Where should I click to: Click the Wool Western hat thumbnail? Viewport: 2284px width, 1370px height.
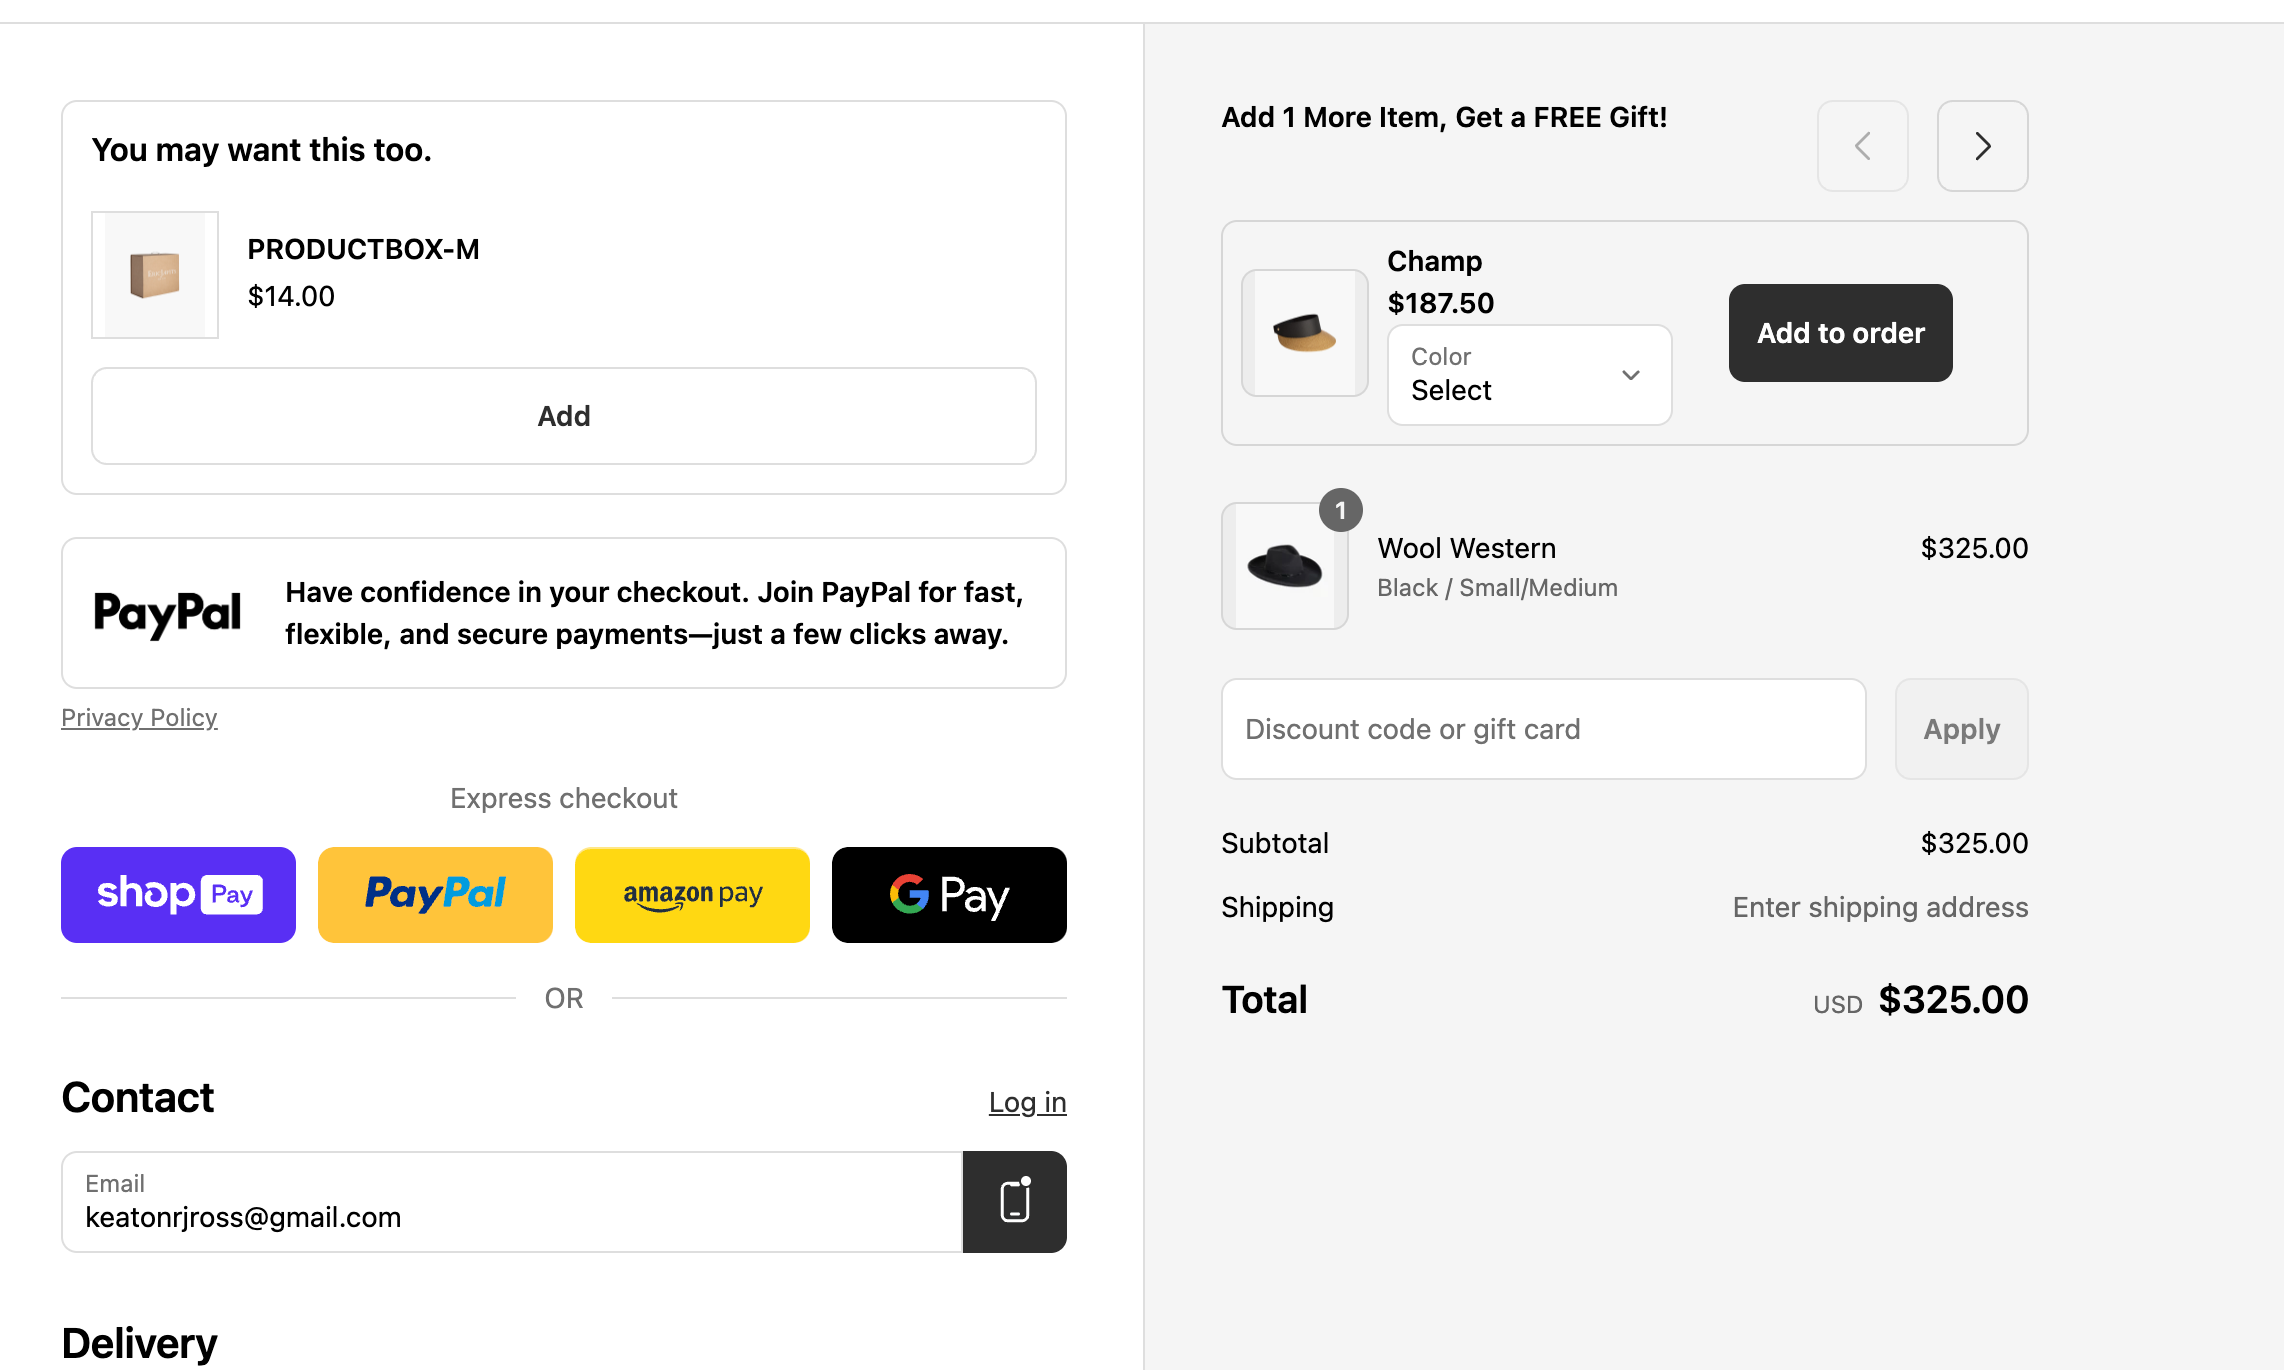coord(1285,566)
